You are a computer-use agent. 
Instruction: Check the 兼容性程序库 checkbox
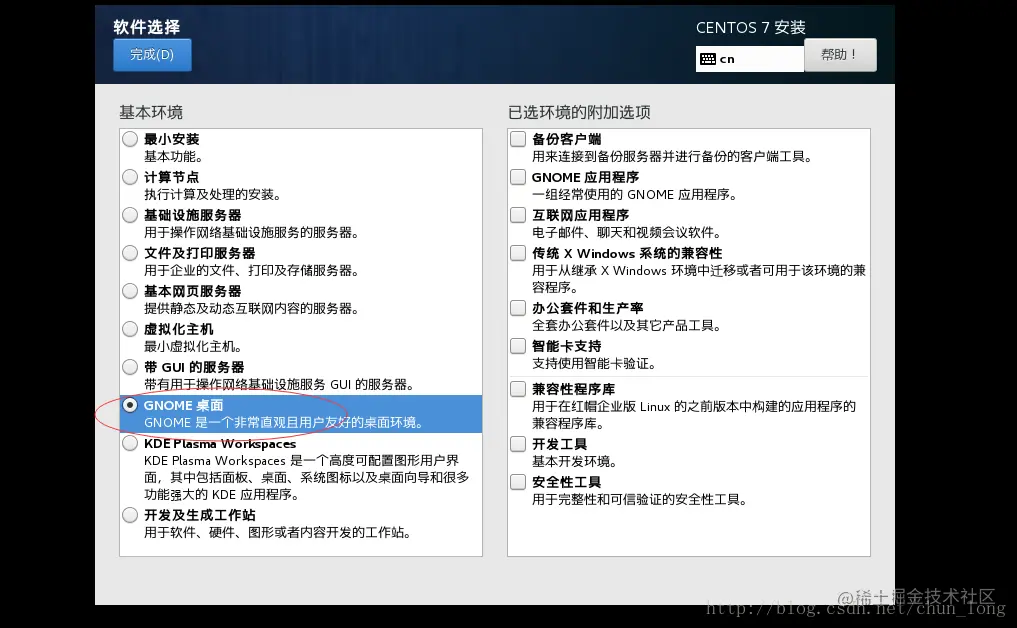pyautogui.click(x=518, y=389)
